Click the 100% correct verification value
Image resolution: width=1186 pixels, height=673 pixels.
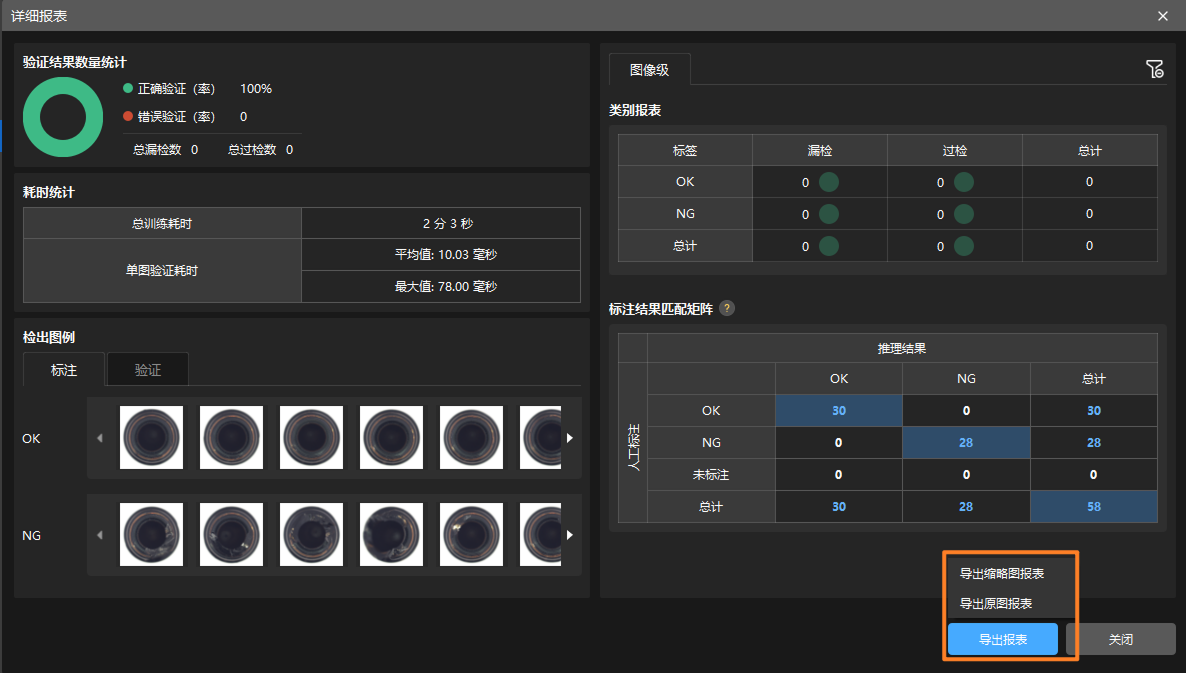[x=256, y=88]
